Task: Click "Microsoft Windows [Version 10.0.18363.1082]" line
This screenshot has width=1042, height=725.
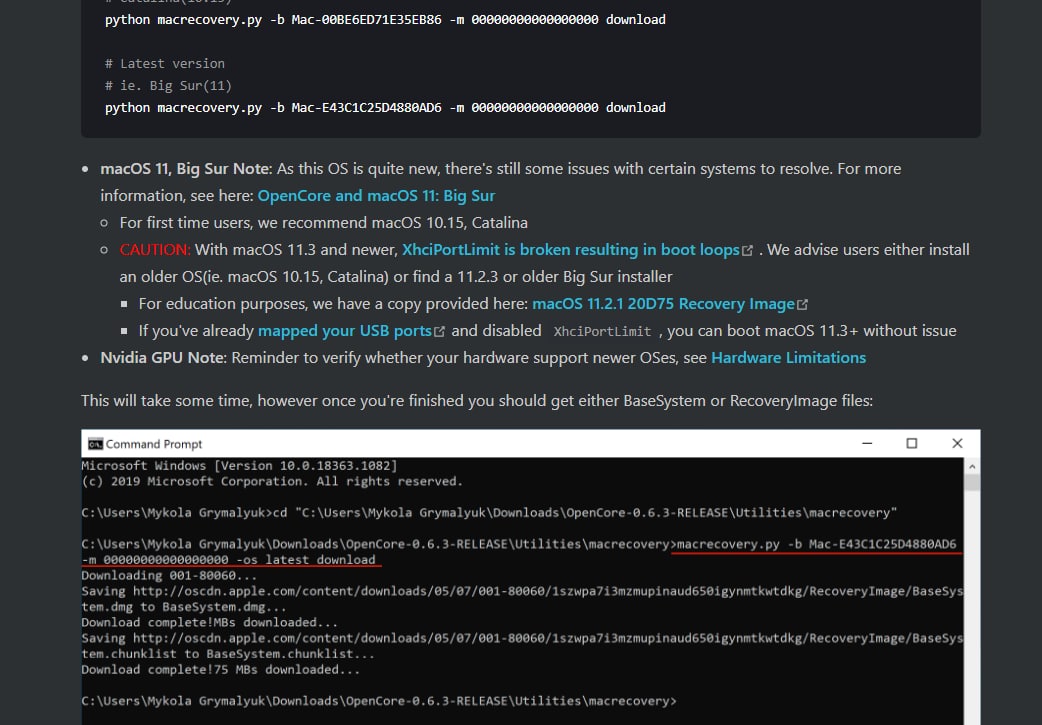Action: [x=239, y=466]
